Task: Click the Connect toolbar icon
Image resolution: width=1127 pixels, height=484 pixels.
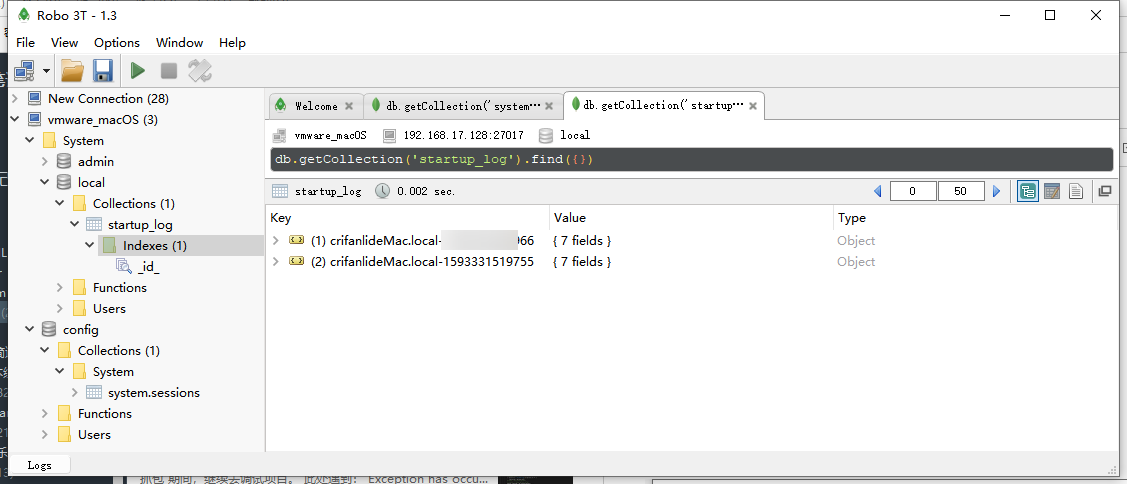Action: point(24,70)
